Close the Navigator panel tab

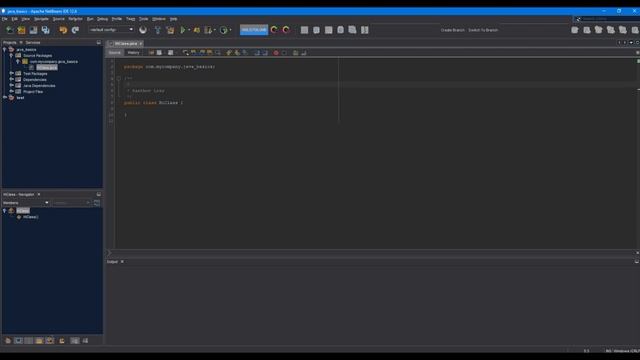click(39, 194)
